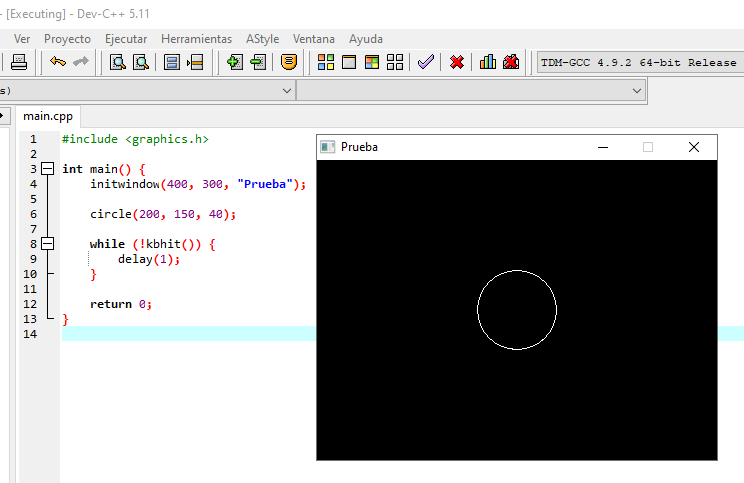Click the Prueba window title icon
This screenshot has width=744, height=483.
pyautogui.click(x=327, y=147)
